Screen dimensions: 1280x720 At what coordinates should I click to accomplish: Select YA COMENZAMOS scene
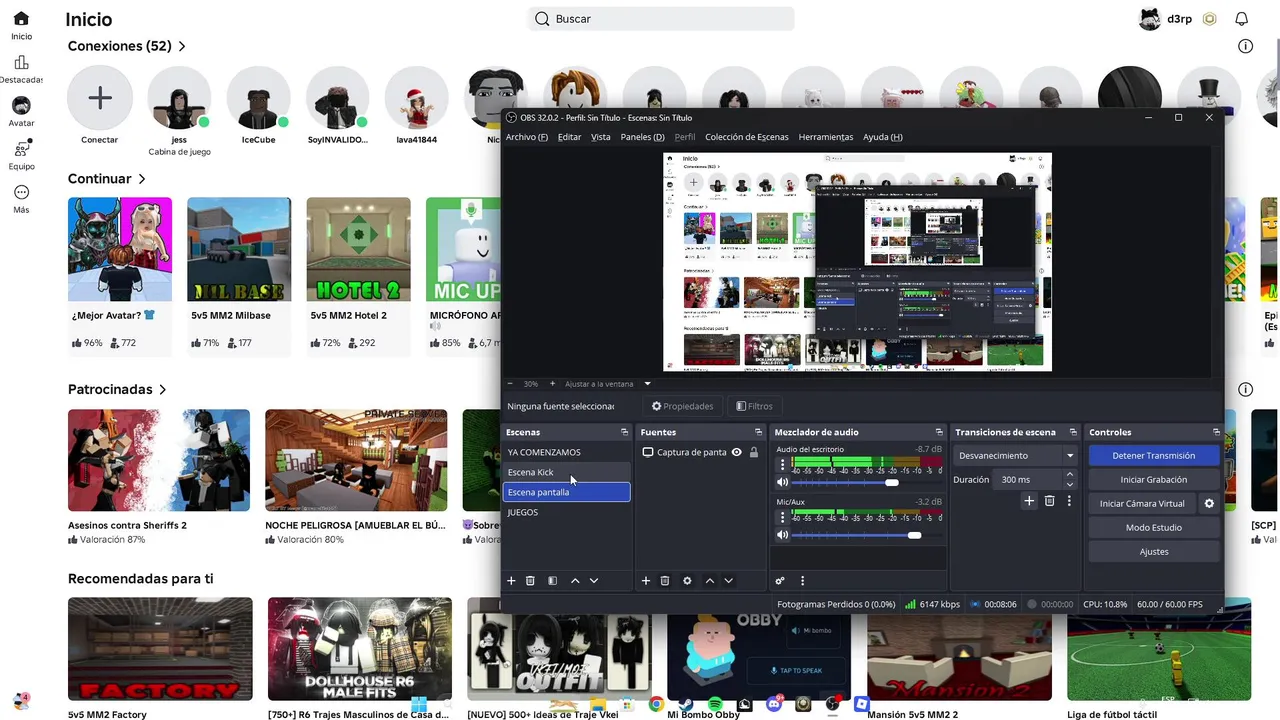click(567, 452)
